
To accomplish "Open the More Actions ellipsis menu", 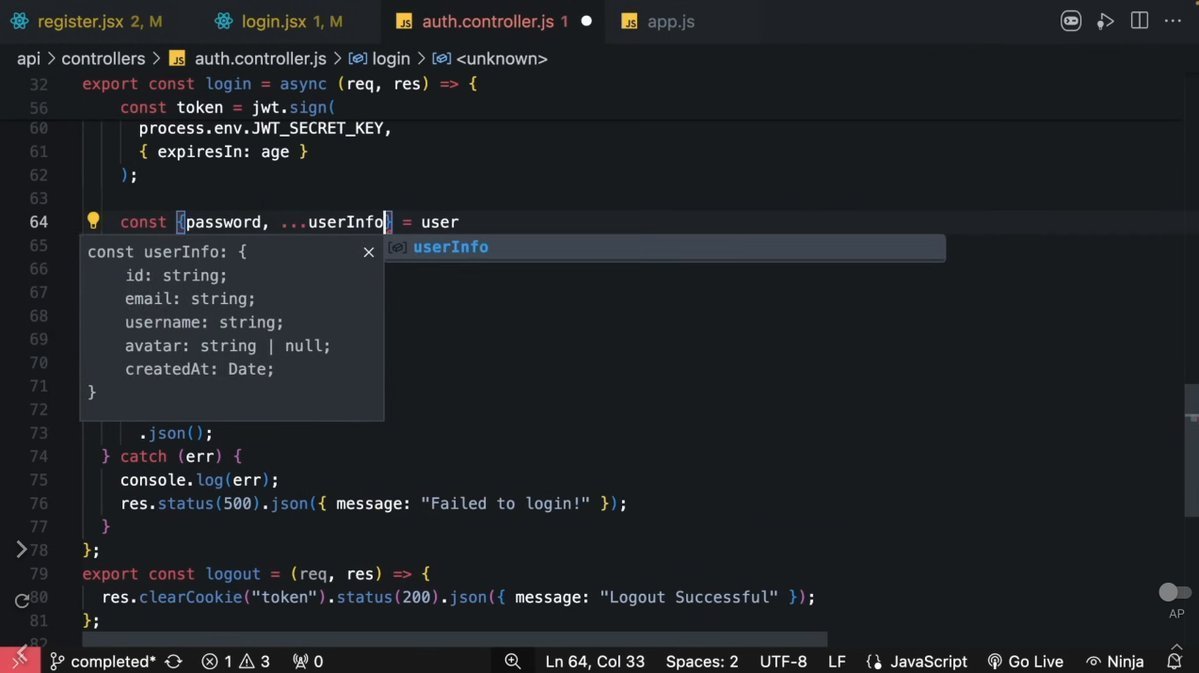I will pyautogui.click(x=1173, y=21).
